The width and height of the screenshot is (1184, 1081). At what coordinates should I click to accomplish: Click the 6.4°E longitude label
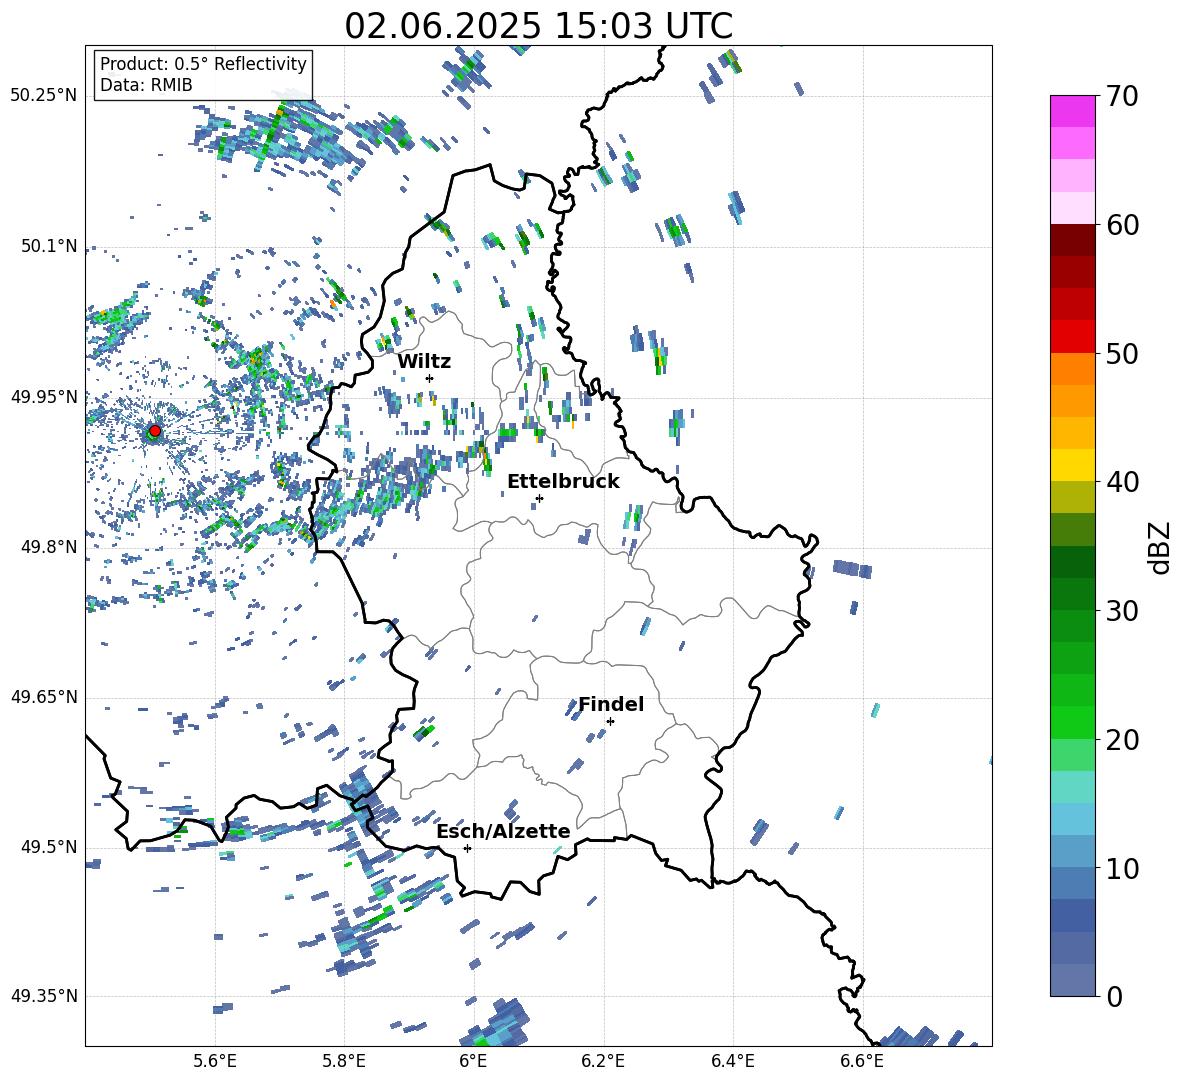(x=732, y=1061)
